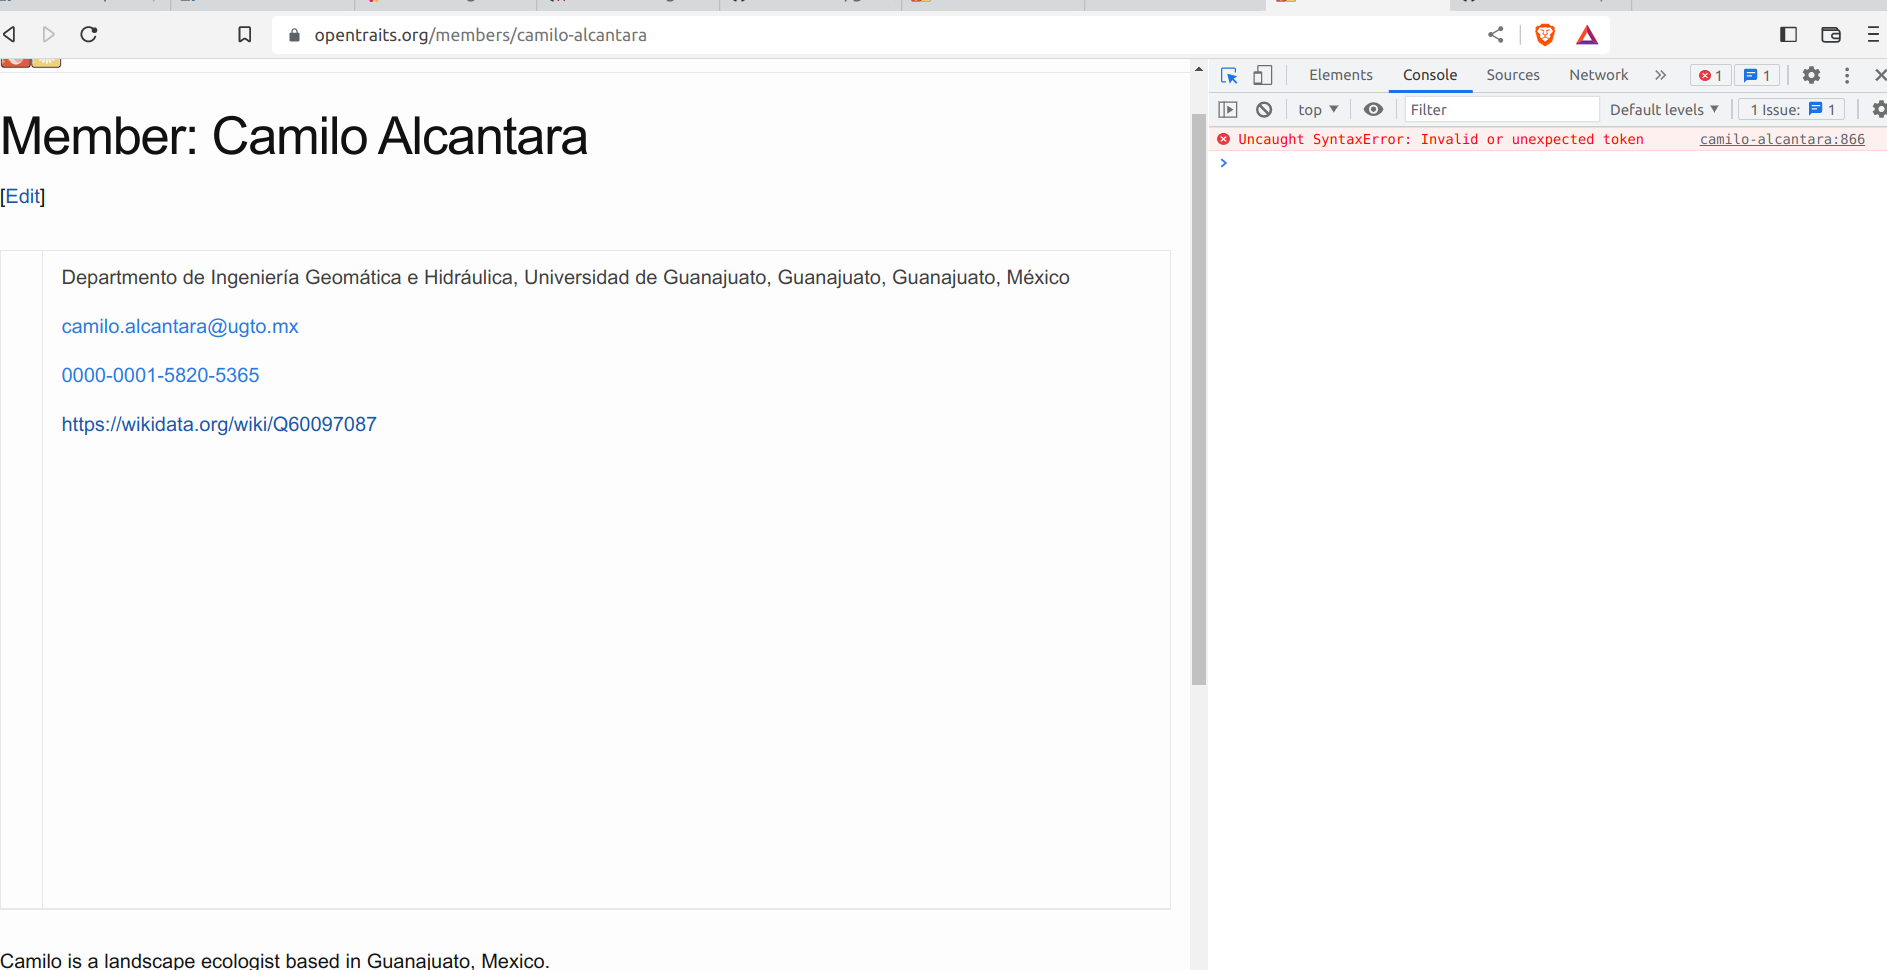Click the share icon in the address bar
Viewport: 1887px width, 970px height.
[1495, 34]
